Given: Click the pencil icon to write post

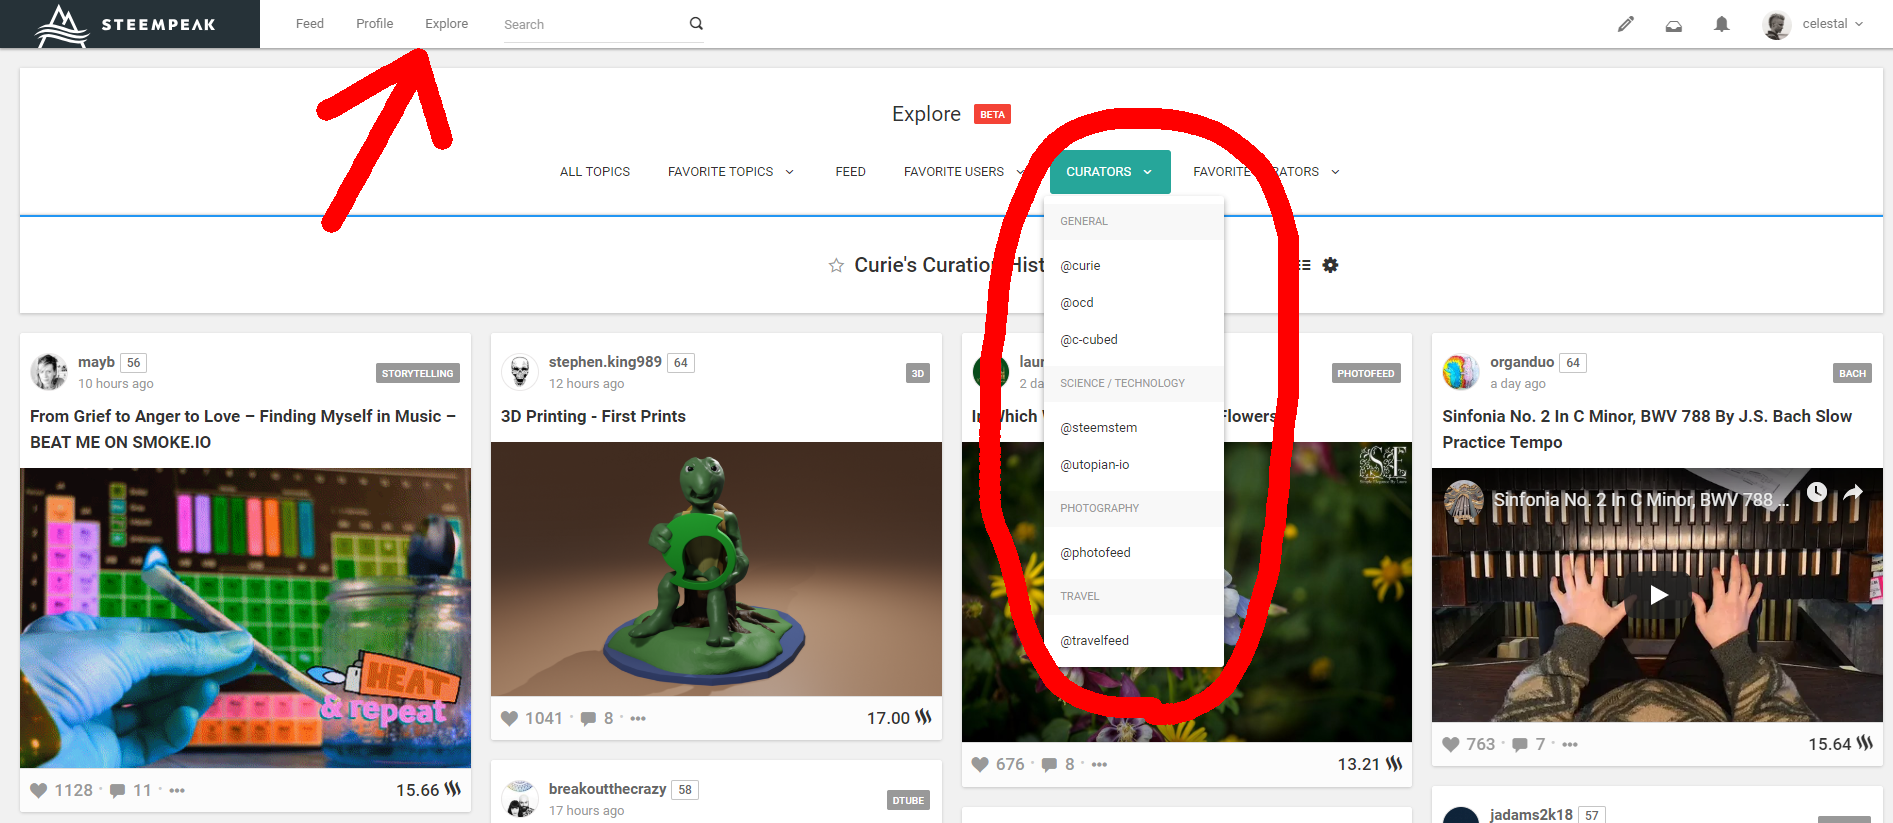Looking at the screenshot, I should [x=1626, y=24].
